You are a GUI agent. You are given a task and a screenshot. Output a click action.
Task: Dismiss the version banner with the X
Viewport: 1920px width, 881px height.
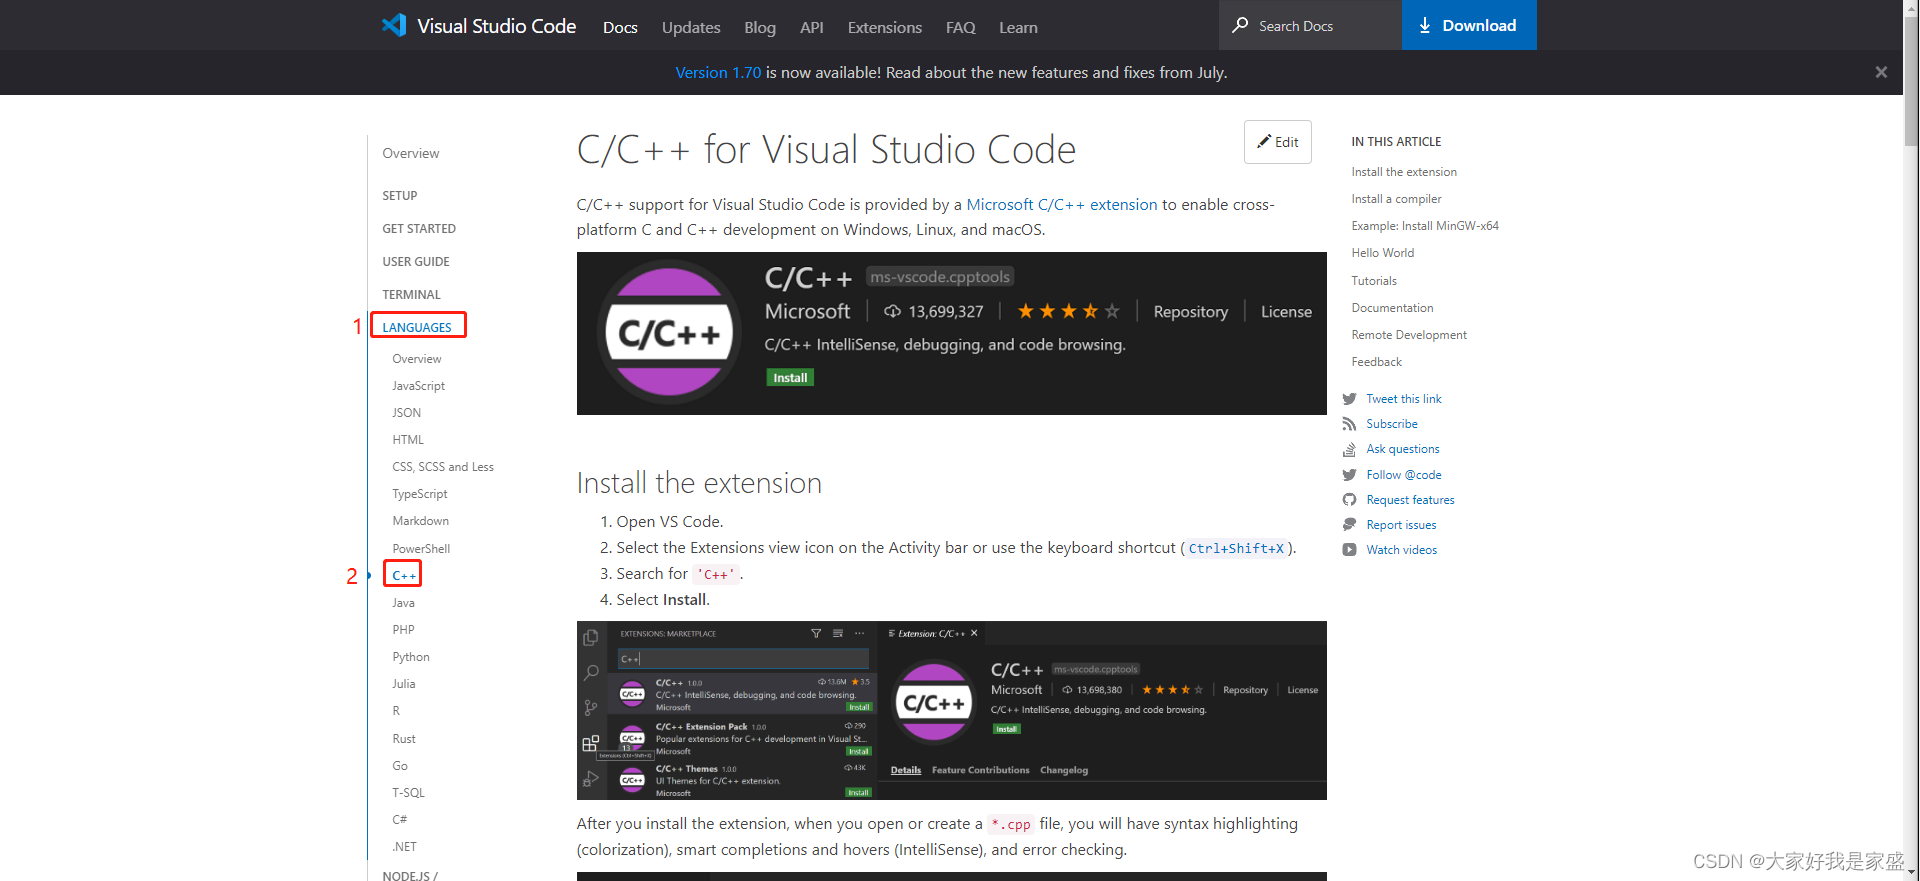click(1881, 72)
